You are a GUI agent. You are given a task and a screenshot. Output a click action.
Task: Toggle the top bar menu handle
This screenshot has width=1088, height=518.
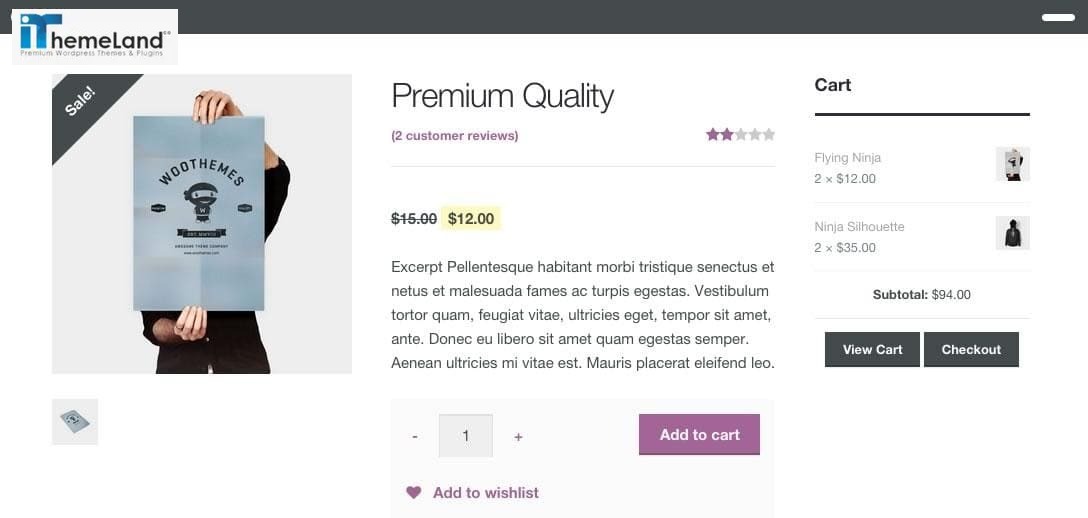point(1057,17)
